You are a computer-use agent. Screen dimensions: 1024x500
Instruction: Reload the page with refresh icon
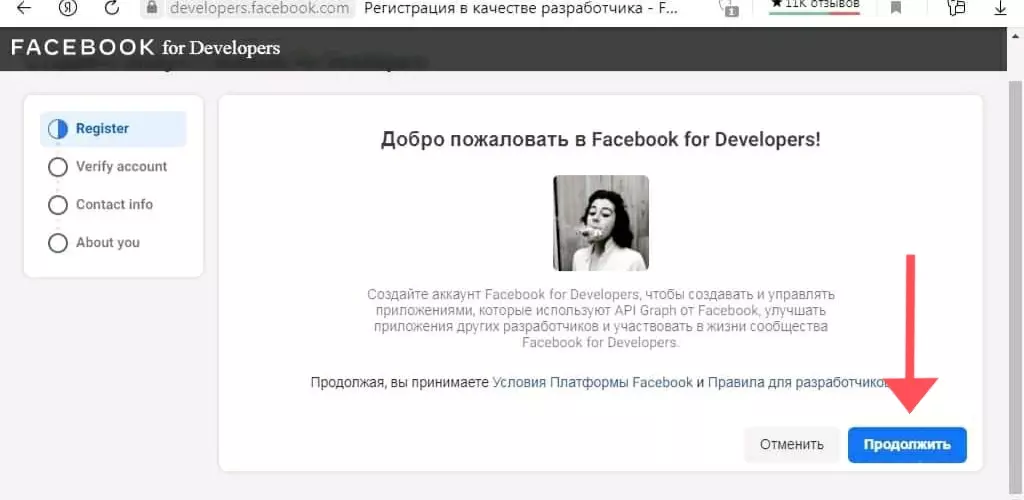(x=112, y=8)
